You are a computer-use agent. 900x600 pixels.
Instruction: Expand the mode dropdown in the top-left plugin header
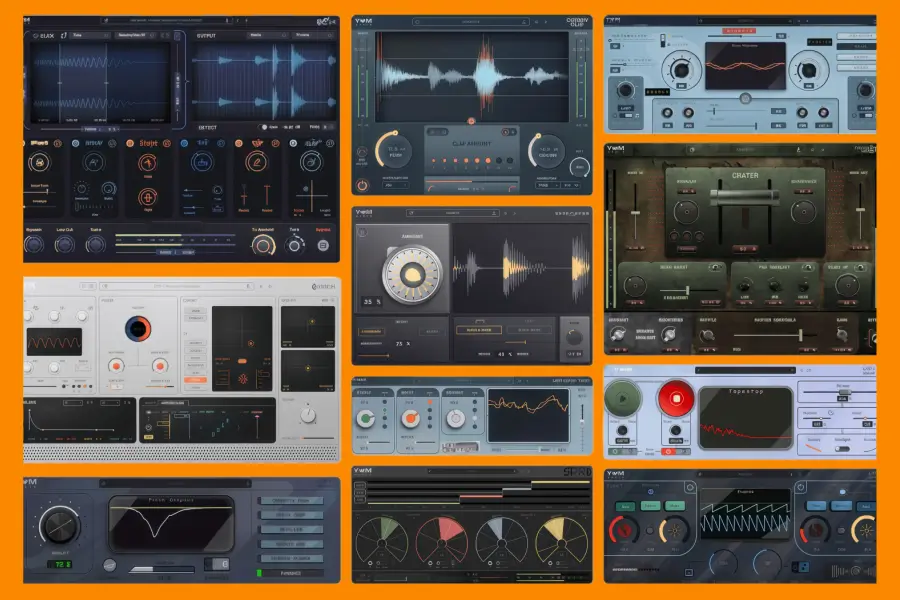[92, 36]
